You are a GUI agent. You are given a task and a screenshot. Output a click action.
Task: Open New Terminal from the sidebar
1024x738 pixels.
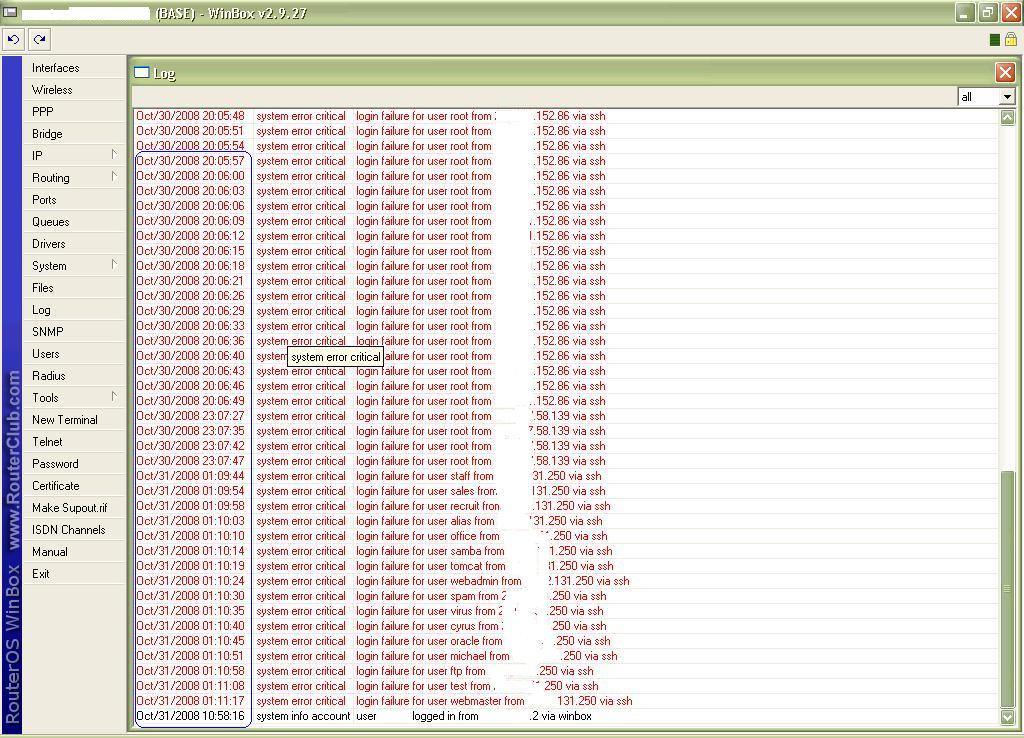coord(74,420)
